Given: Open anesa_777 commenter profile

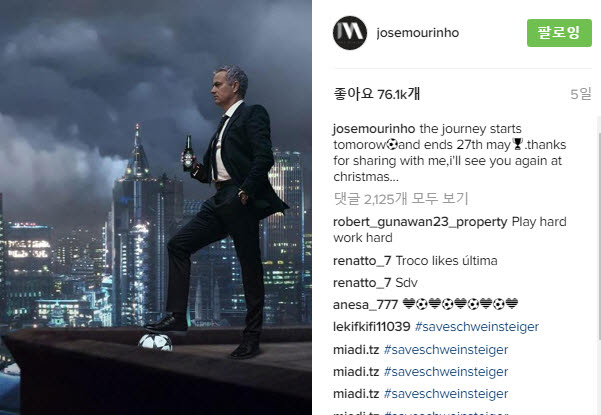Looking at the screenshot, I should tap(366, 305).
